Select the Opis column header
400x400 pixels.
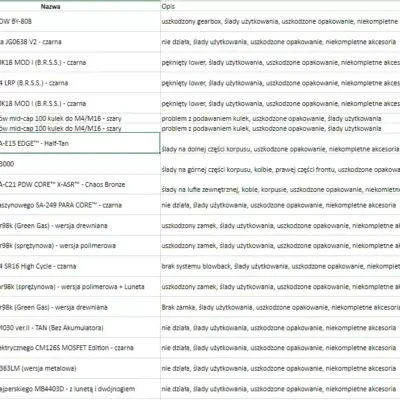(280, 6)
